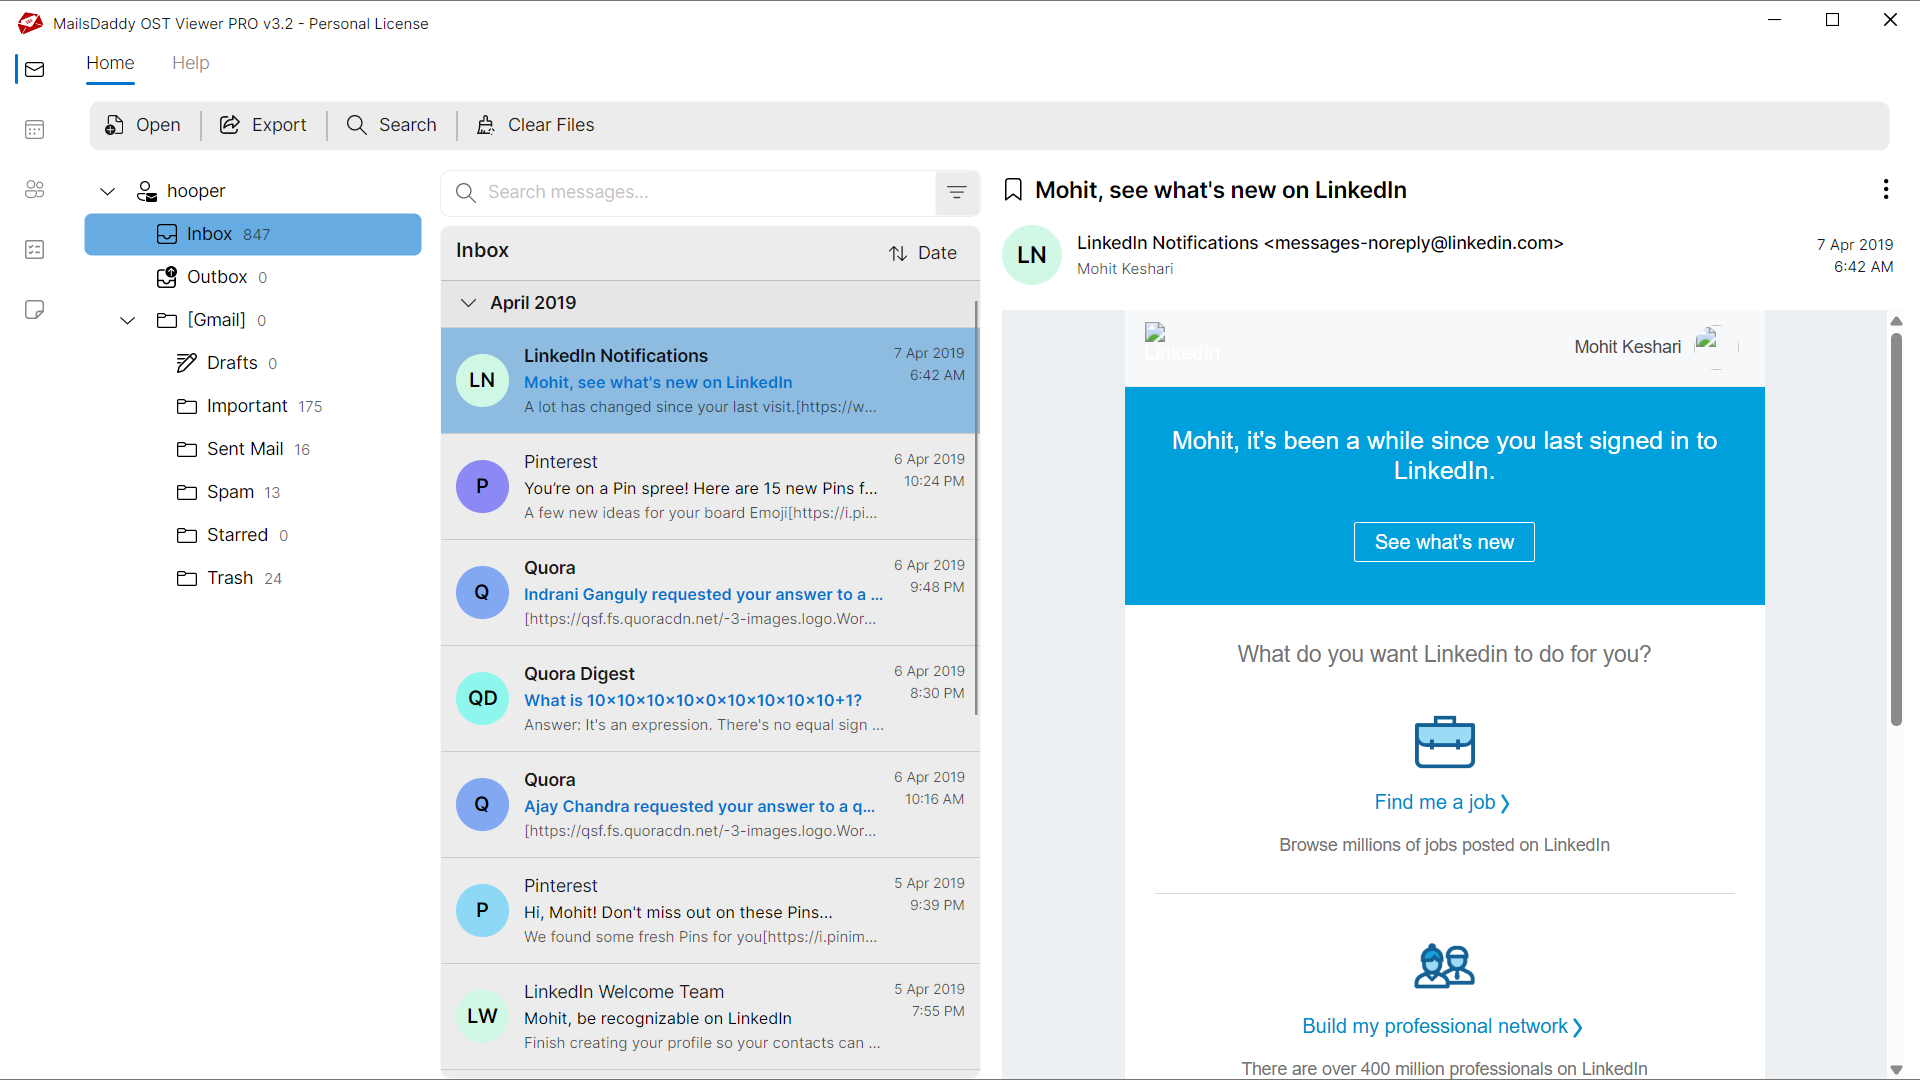This screenshot has height=1080, width=1920.
Task: Click the QD avatar for Quora Digest
Action: pyautogui.click(x=482, y=698)
